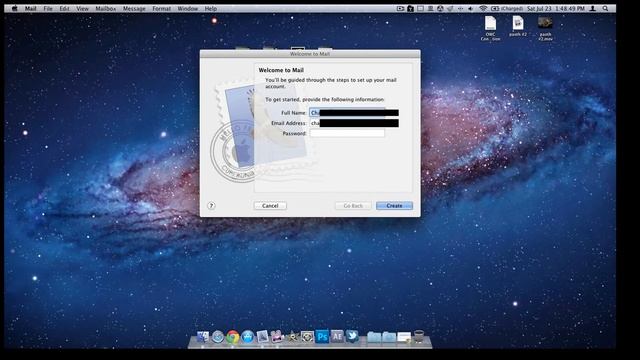Open the App Store dock icon
Viewport: 640px width, 360px height.
(248, 337)
